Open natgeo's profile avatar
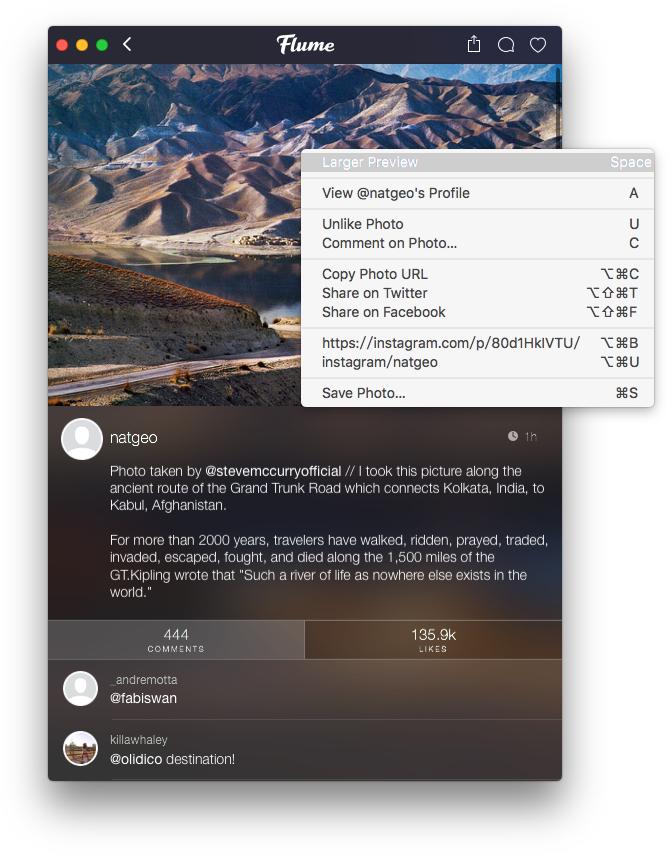The width and height of the screenshot is (669, 855). tap(82, 439)
